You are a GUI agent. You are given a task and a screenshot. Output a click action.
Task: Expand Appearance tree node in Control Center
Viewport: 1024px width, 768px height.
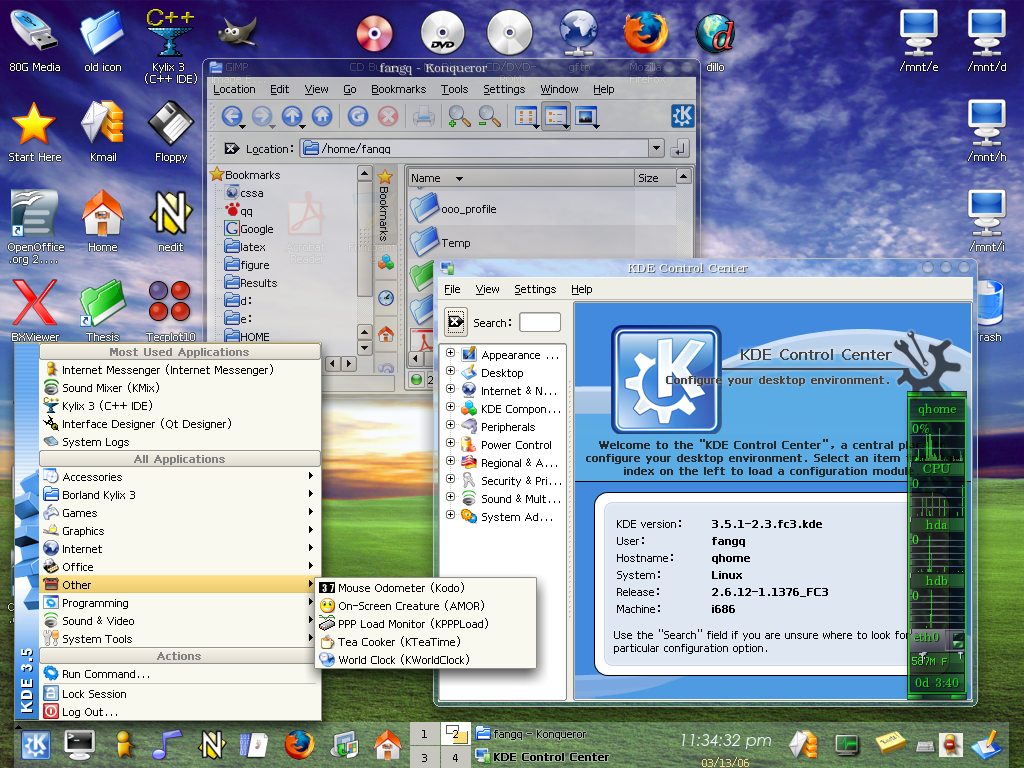coord(450,353)
